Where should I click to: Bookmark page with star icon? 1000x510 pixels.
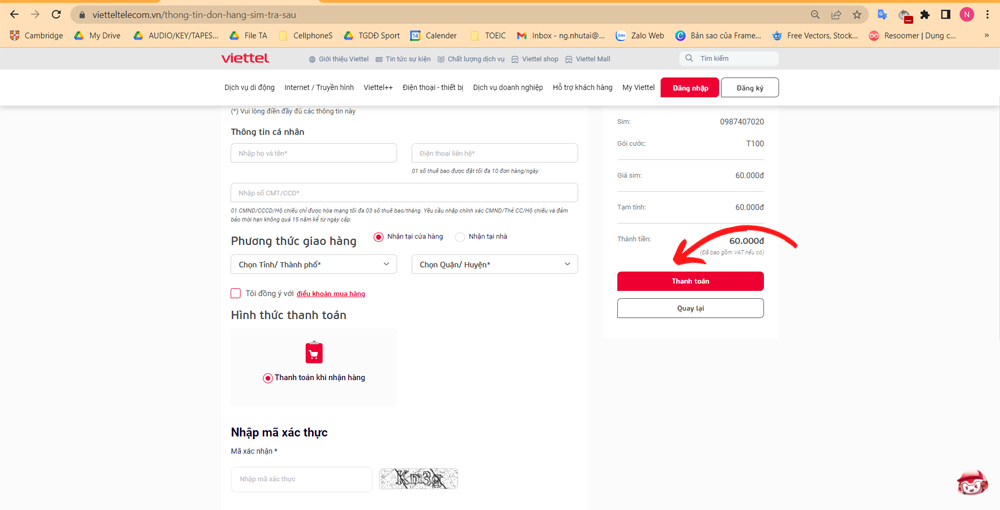click(x=857, y=15)
